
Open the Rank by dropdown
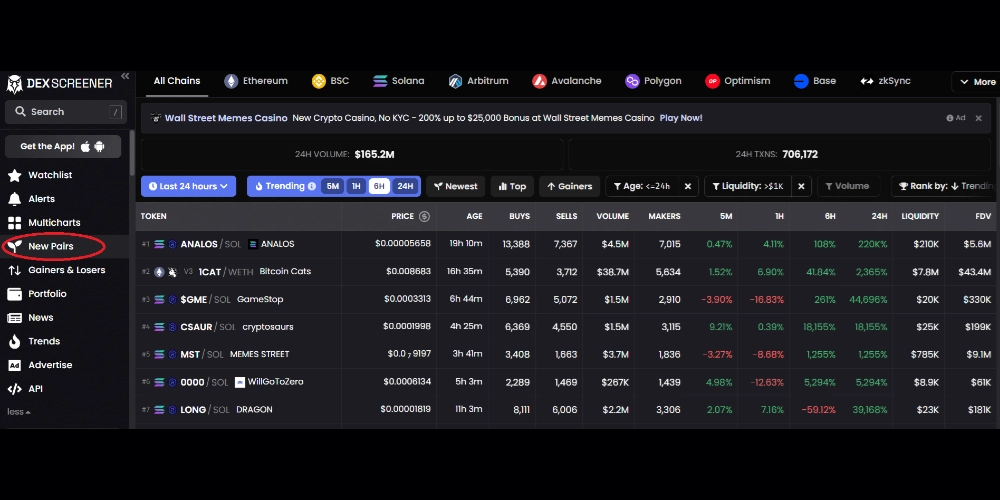945,186
